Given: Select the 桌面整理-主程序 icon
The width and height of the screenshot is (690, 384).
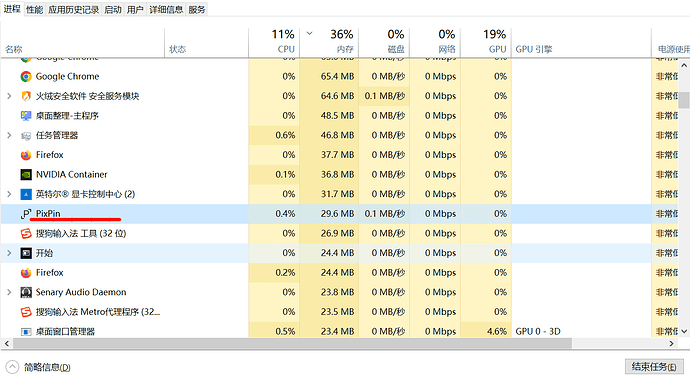Looking at the screenshot, I should pos(26,116).
